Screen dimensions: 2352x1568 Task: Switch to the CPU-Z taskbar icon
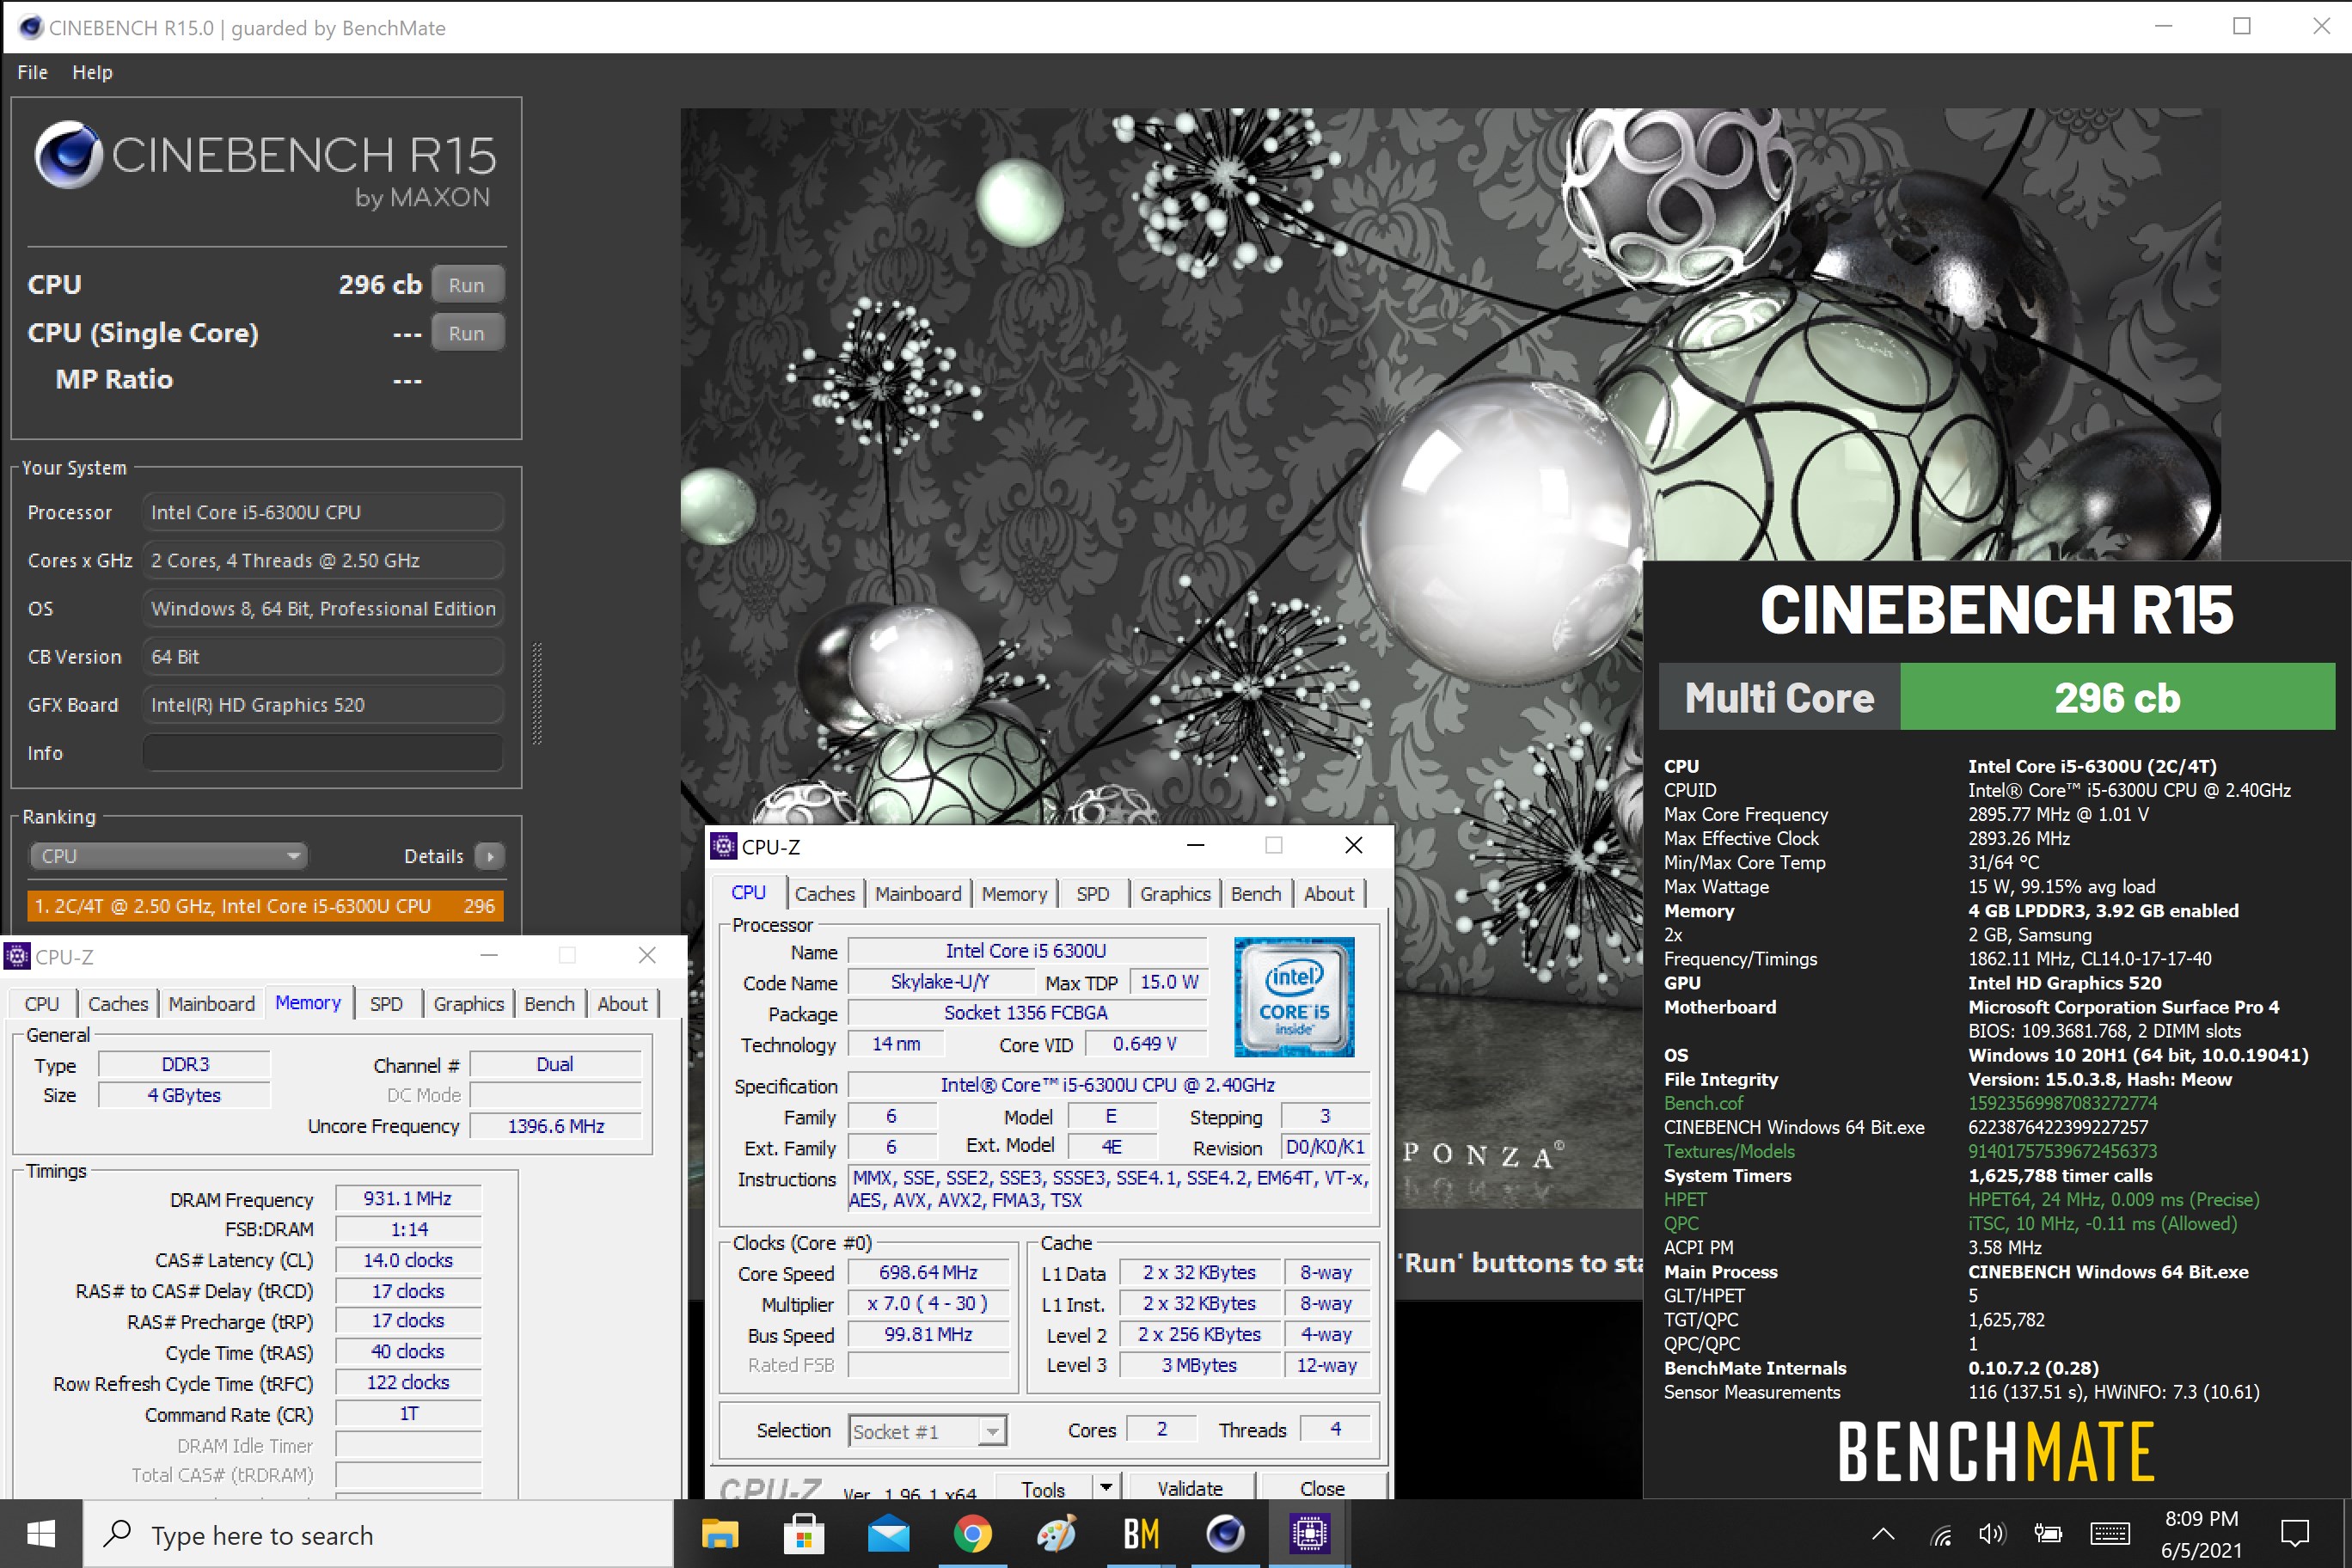(1309, 1534)
